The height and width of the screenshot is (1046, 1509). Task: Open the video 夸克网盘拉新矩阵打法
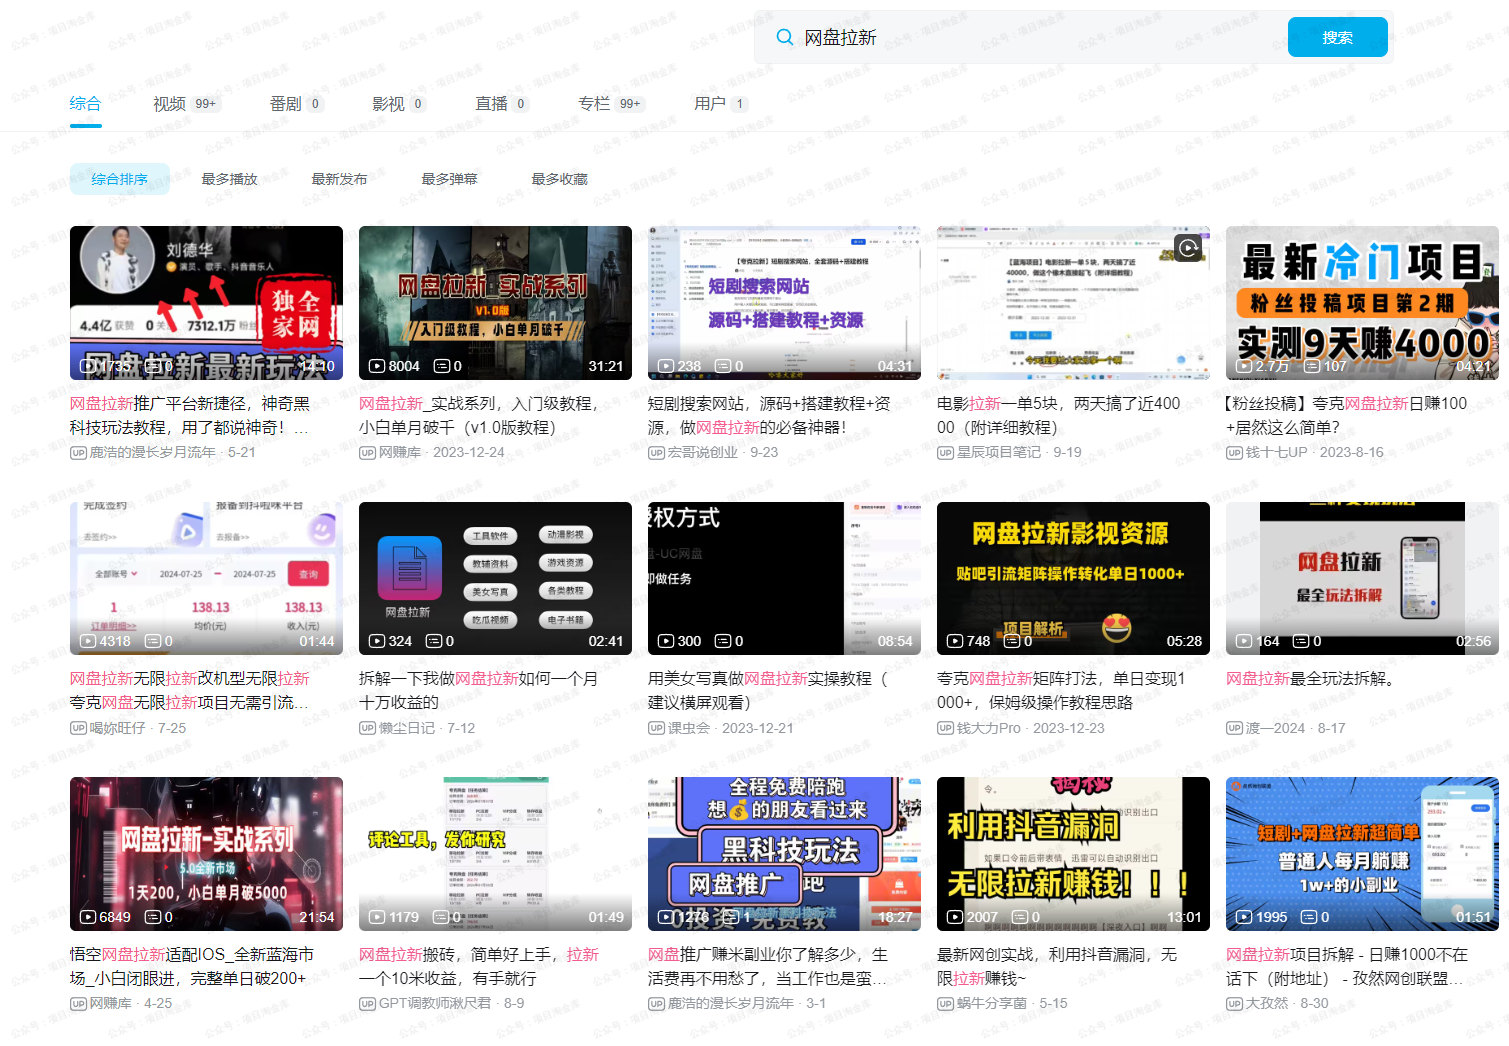point(1062,689)
